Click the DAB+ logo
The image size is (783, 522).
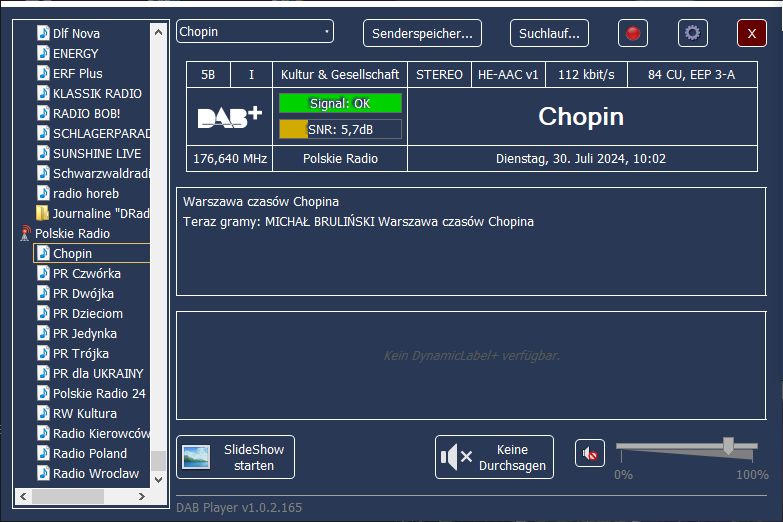point(230,117)
